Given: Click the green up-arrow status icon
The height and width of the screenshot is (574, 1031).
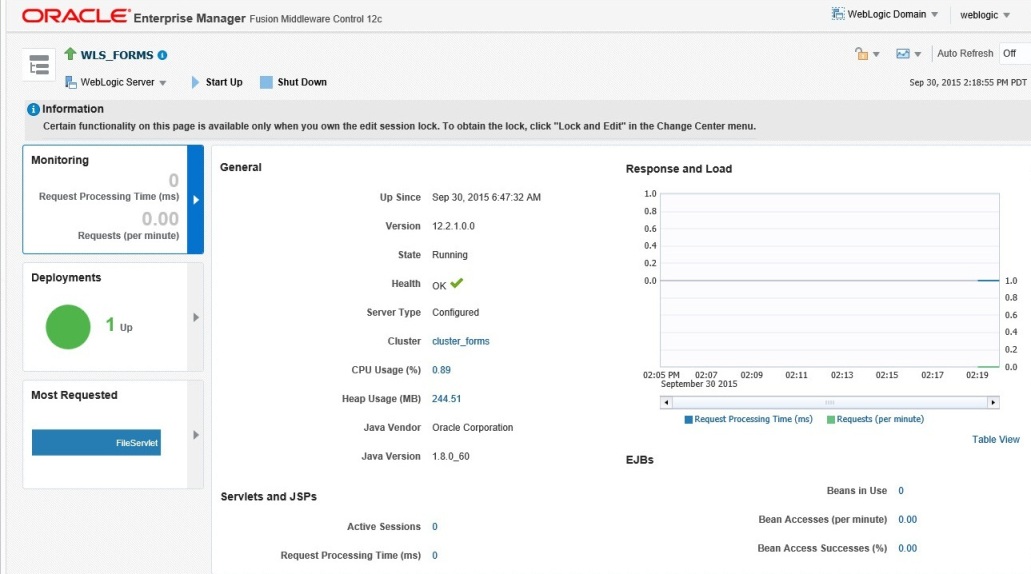Looking at the screenshot, I should pos(70,53).
